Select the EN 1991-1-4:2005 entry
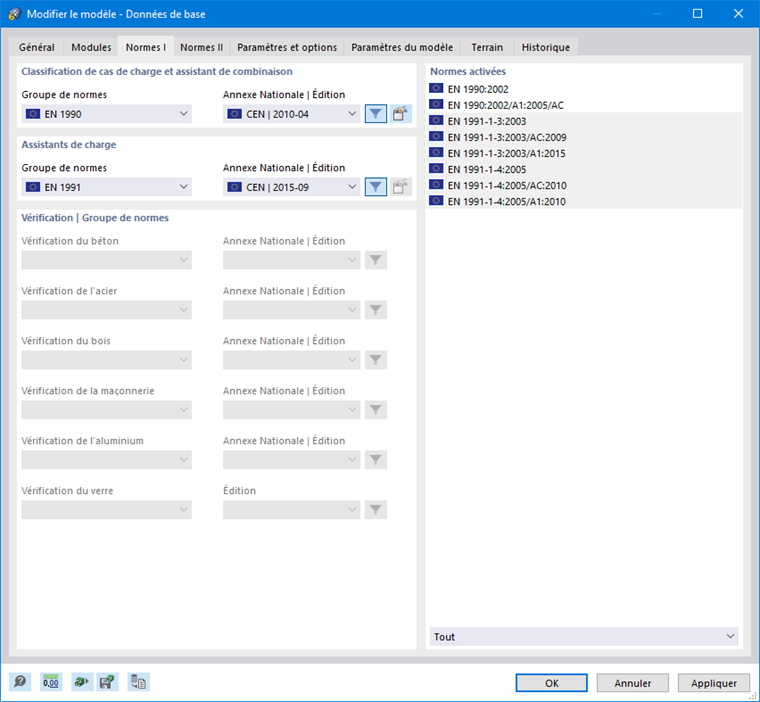This screenshot has width=760, height=702. point(584,169)
